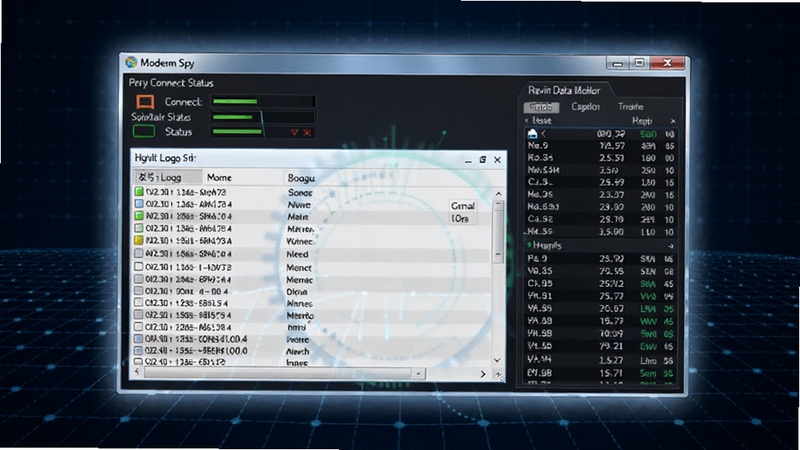Click the chevron next to the home icon
The image size is (800, 450).
pyautogui.click(x=544, y=134)
